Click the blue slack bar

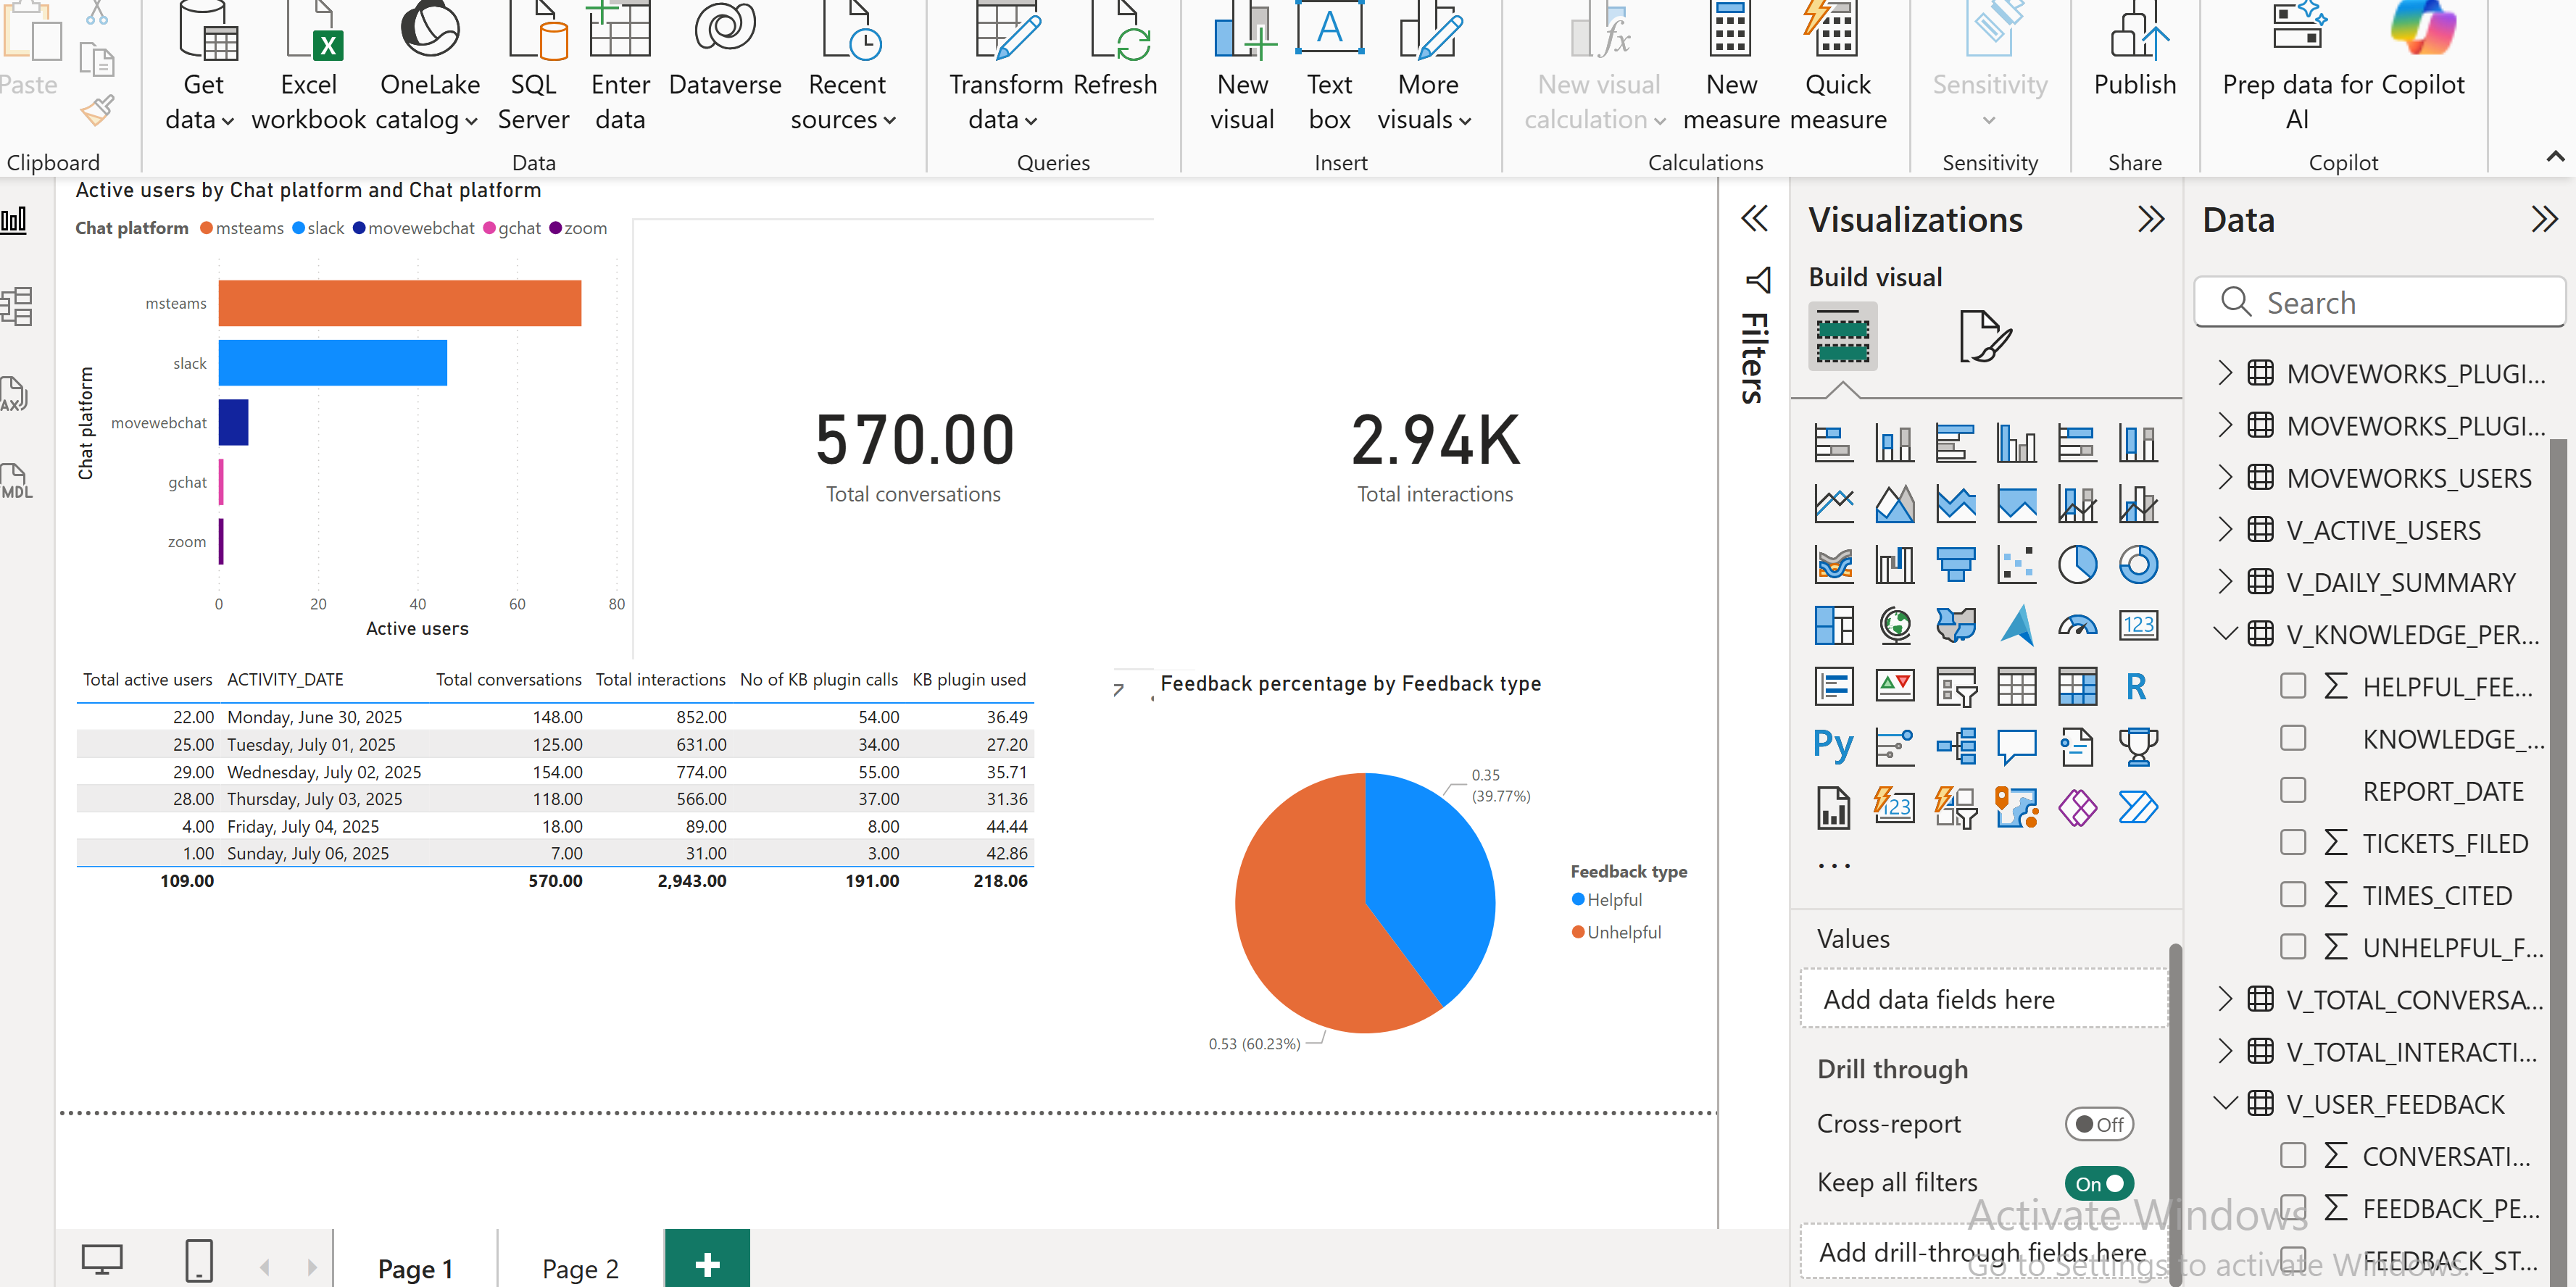(333, 362)
